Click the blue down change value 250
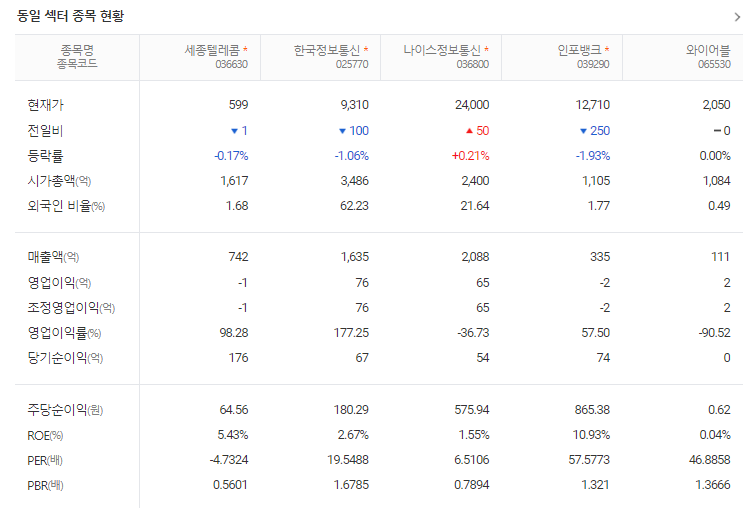The image size is (746, 508). 599,131
